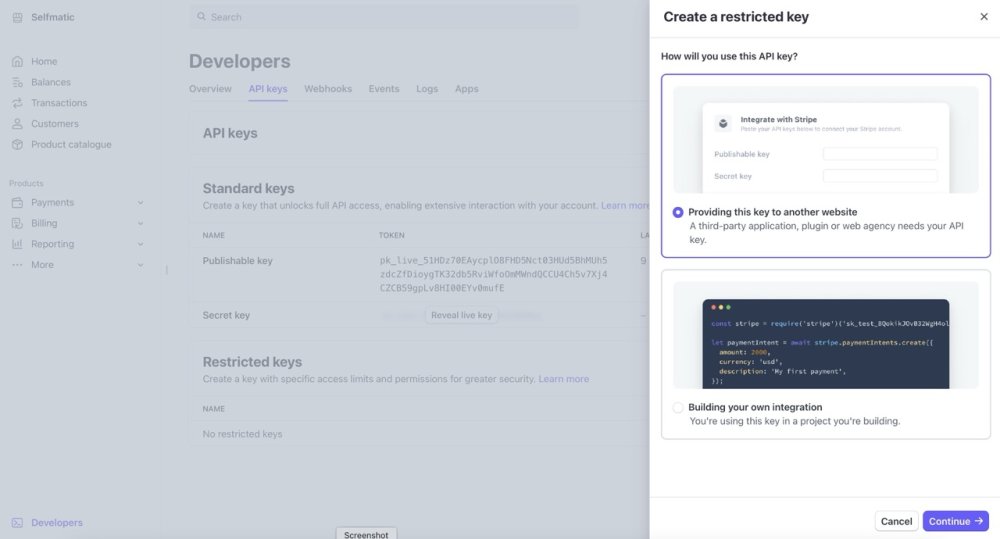Click the Developers sidebar label
Image resolution: width=1000 pixels, height=539 pixels.
coord(57,522)
